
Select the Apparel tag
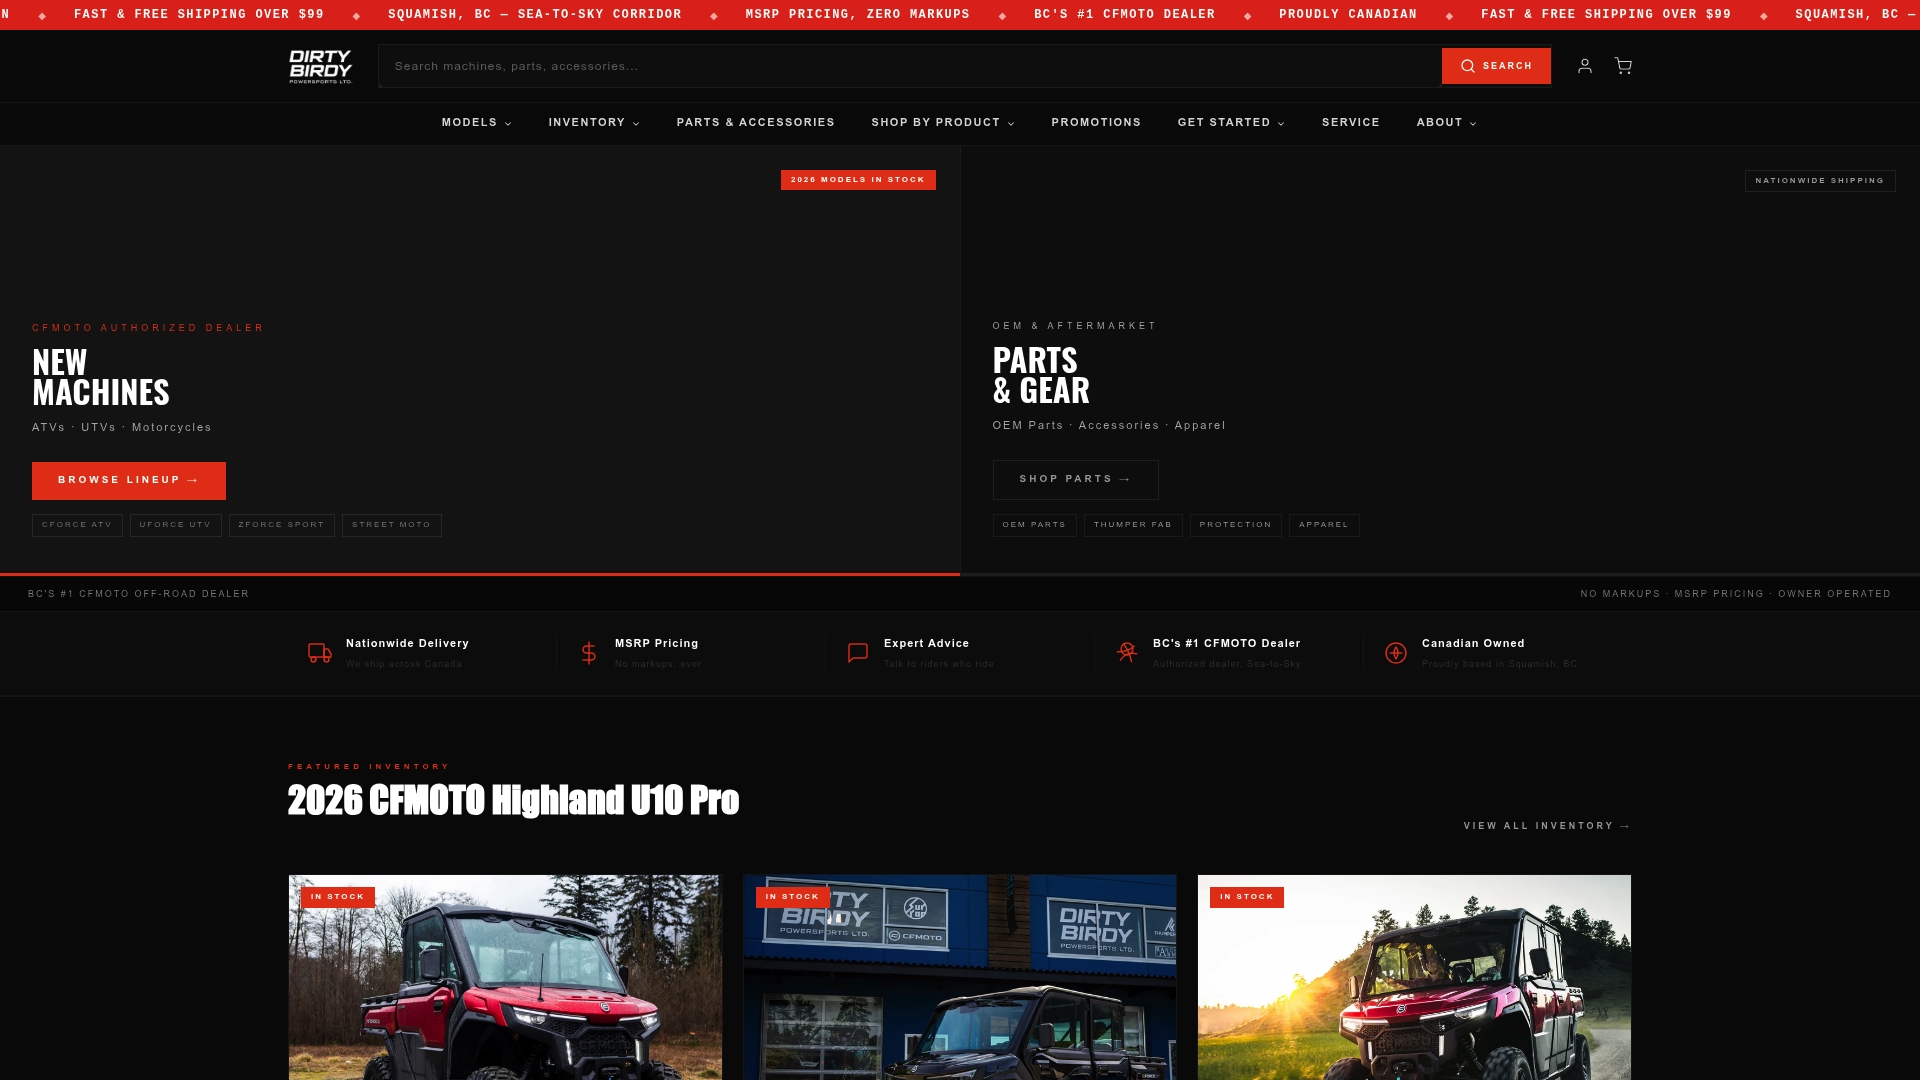click(1324, 525)
